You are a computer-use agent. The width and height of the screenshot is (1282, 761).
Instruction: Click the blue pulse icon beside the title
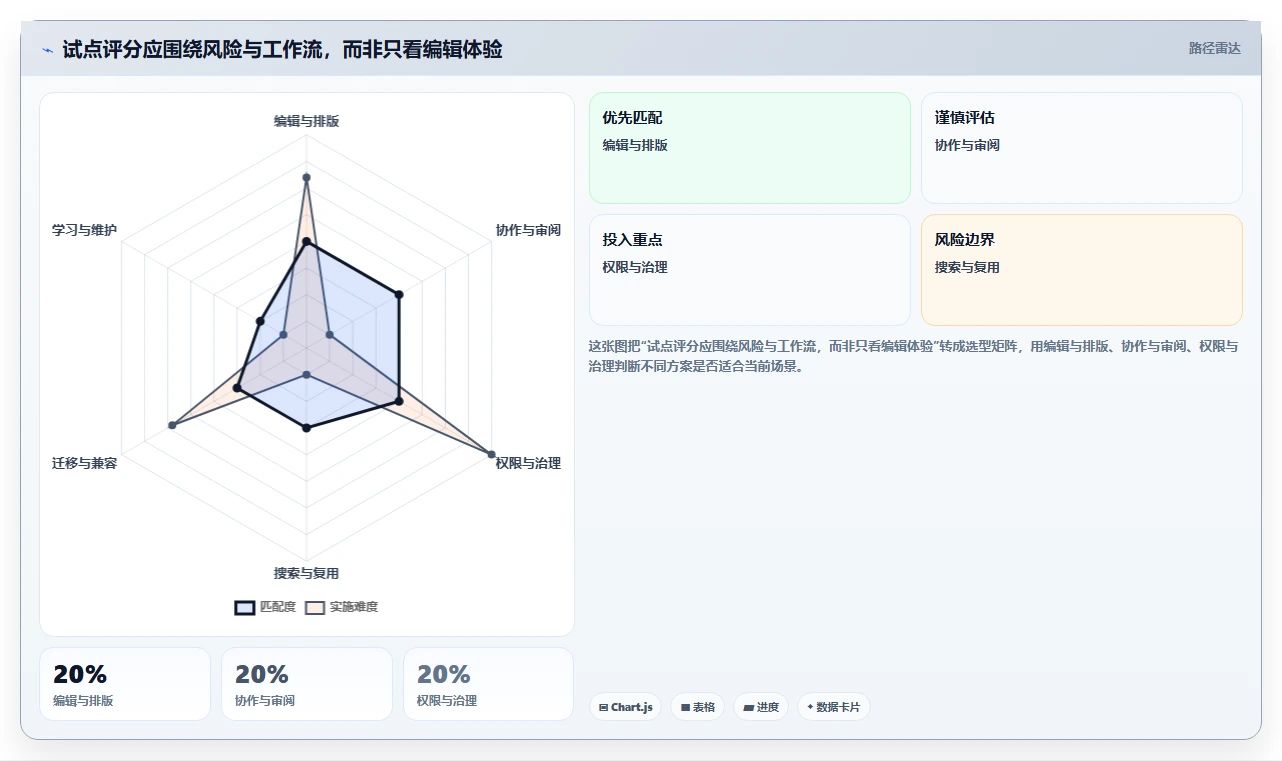pyautogui.click(x=48, y=49)
